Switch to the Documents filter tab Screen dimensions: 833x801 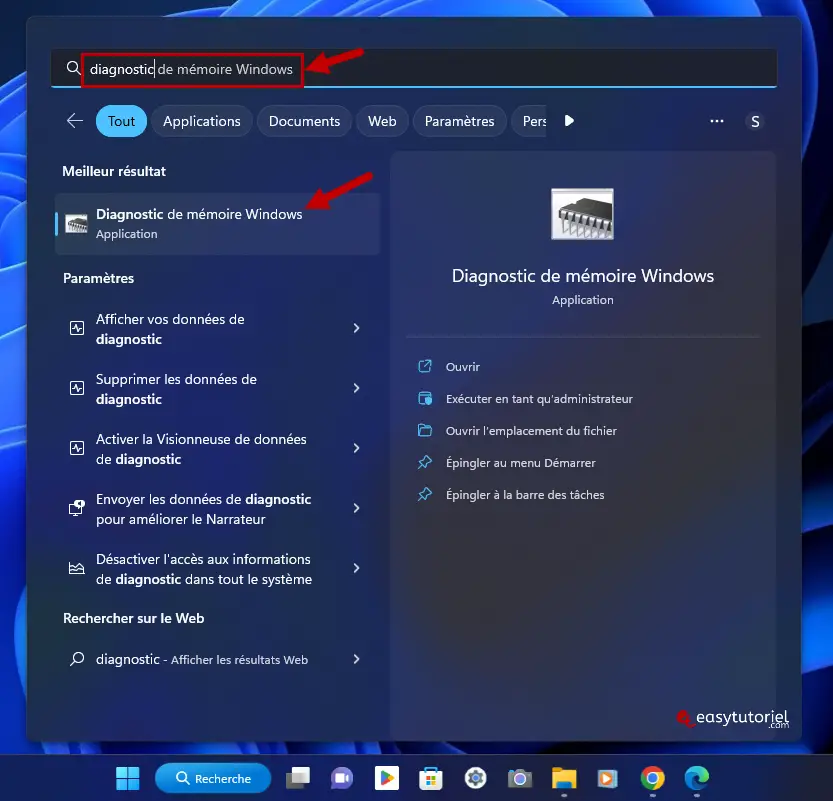[304, 121]
